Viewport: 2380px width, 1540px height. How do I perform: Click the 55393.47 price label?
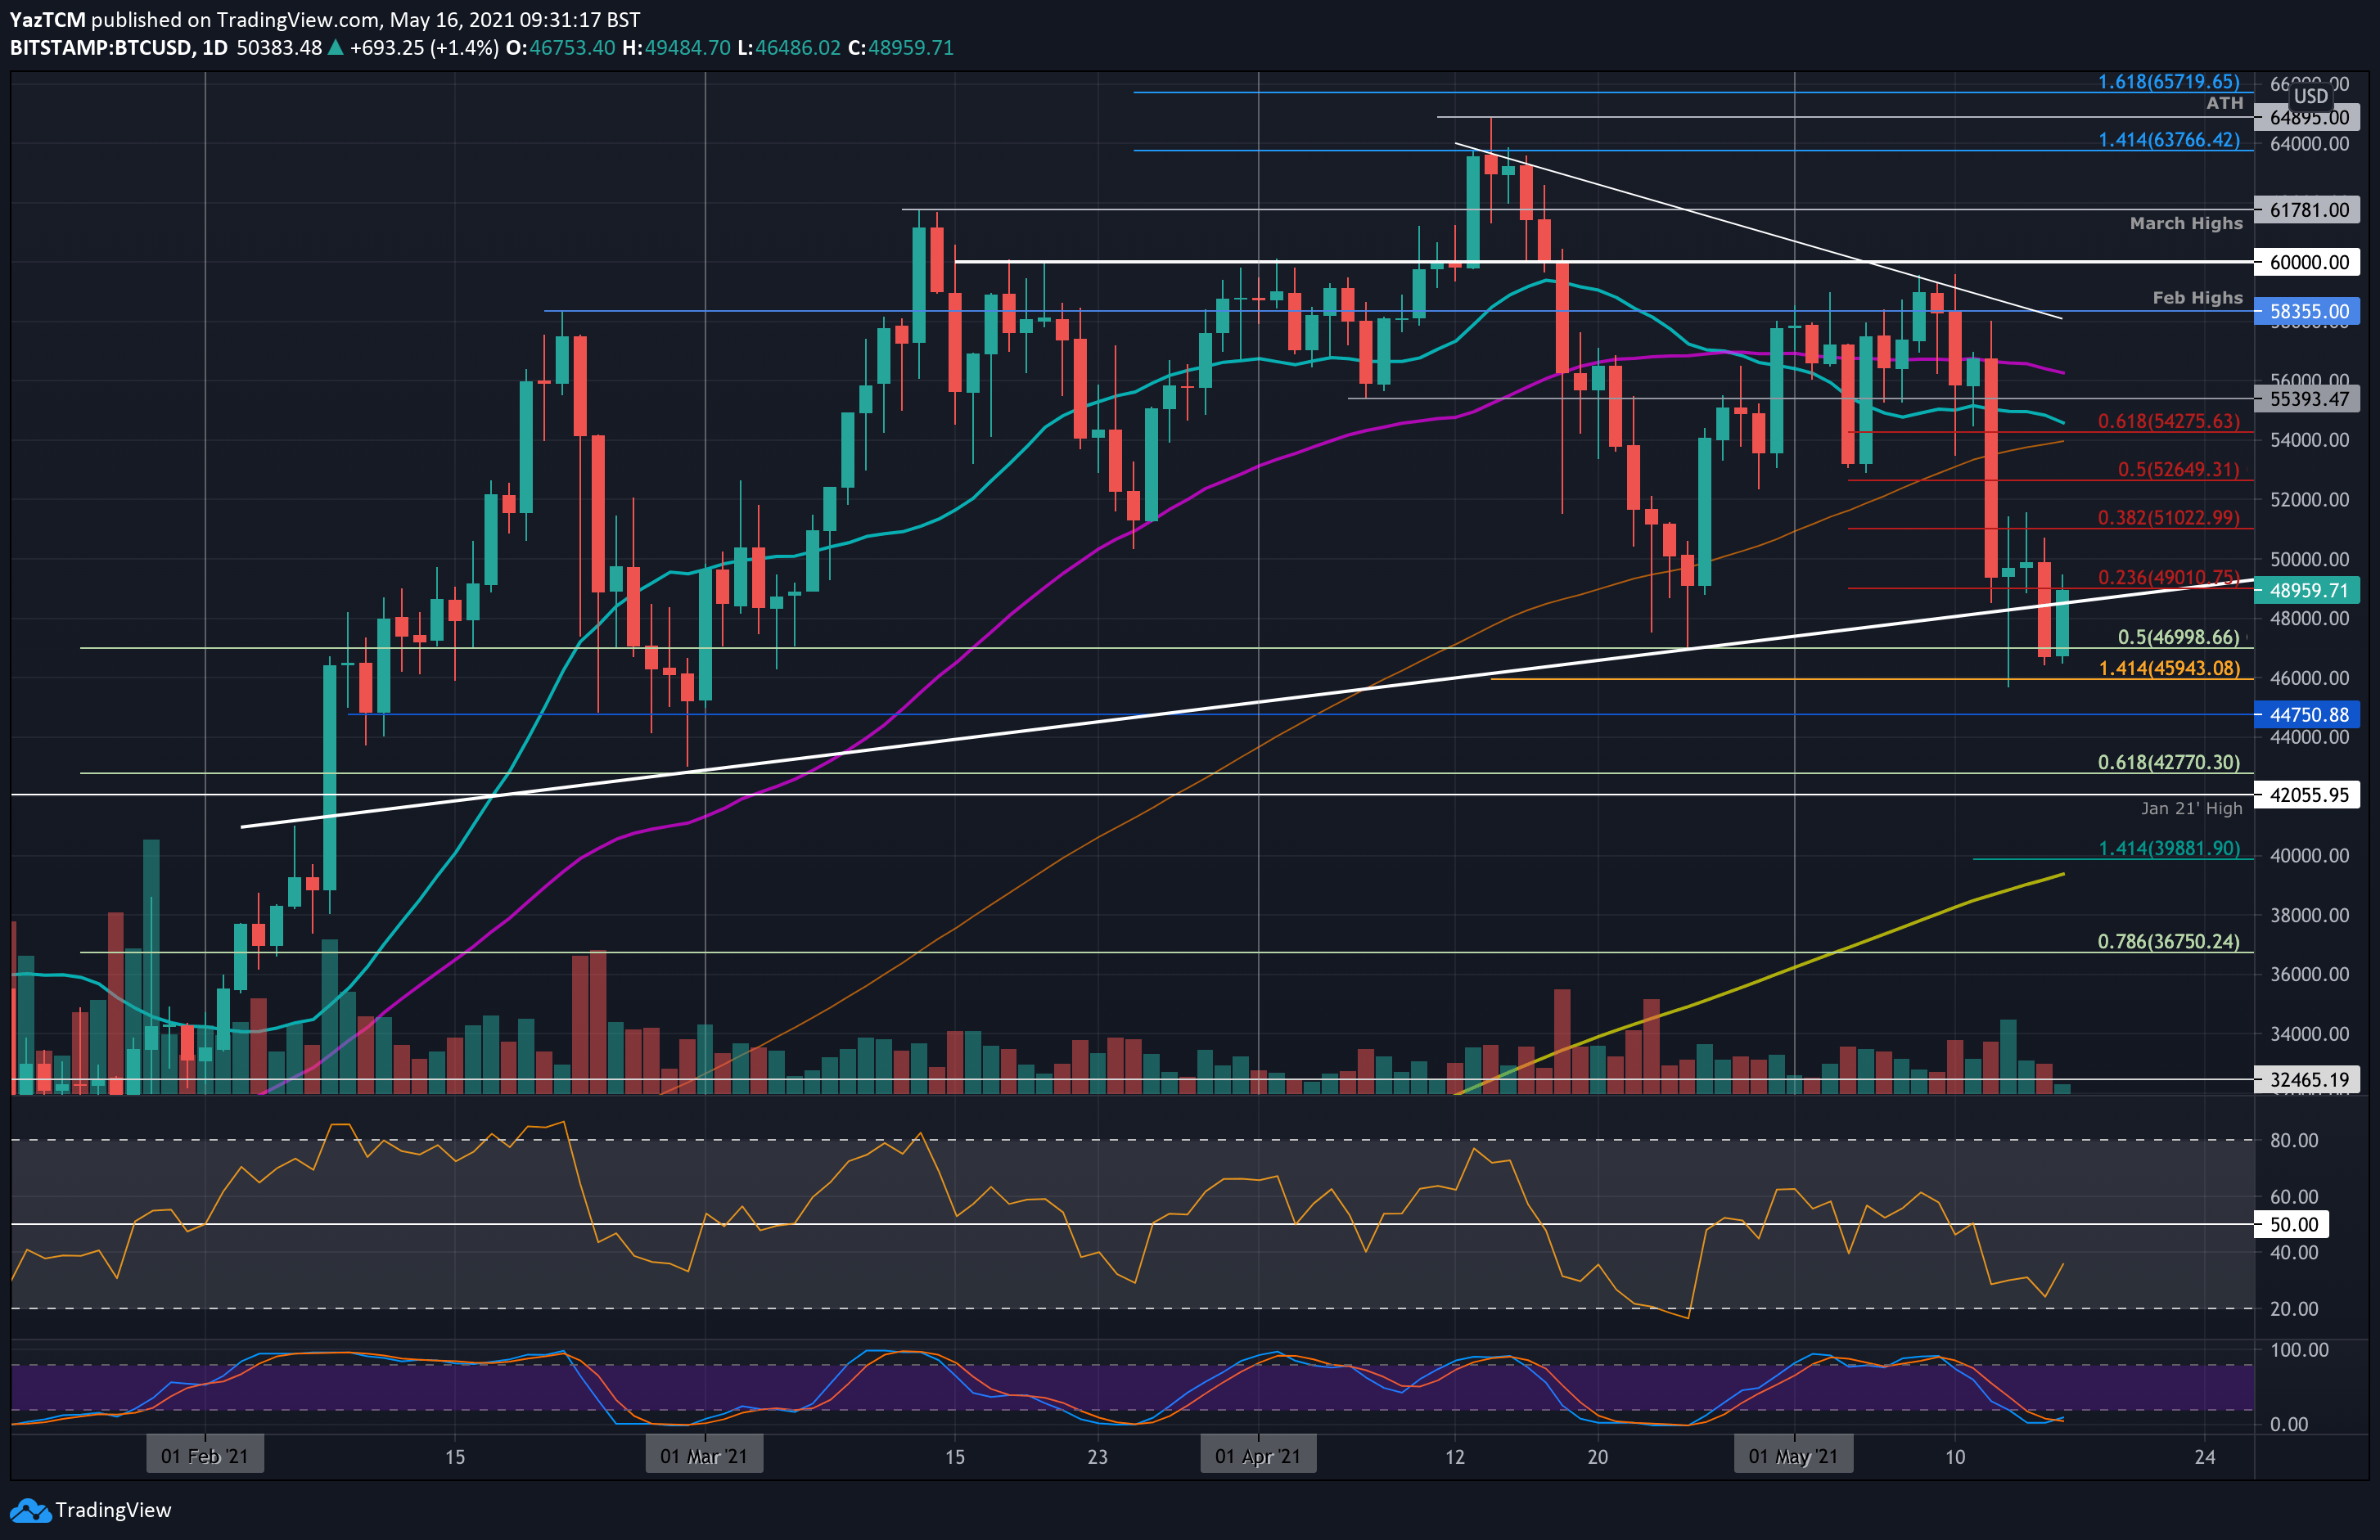point(2308,399)
